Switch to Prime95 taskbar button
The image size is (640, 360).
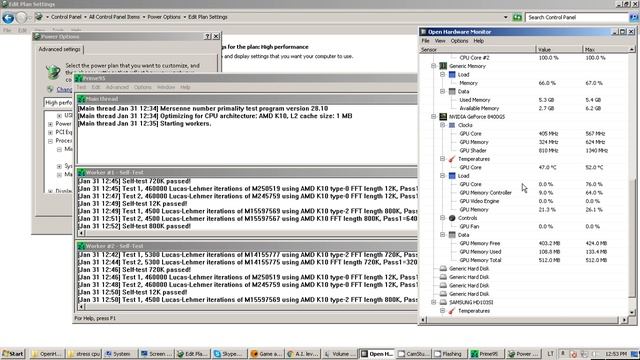485,354
